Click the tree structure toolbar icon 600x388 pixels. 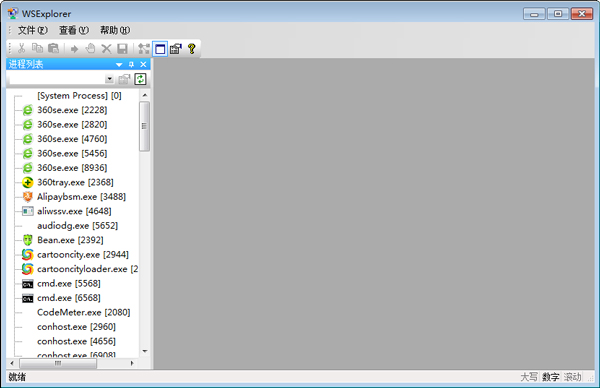pyautogui.click(x=144, y=49)
